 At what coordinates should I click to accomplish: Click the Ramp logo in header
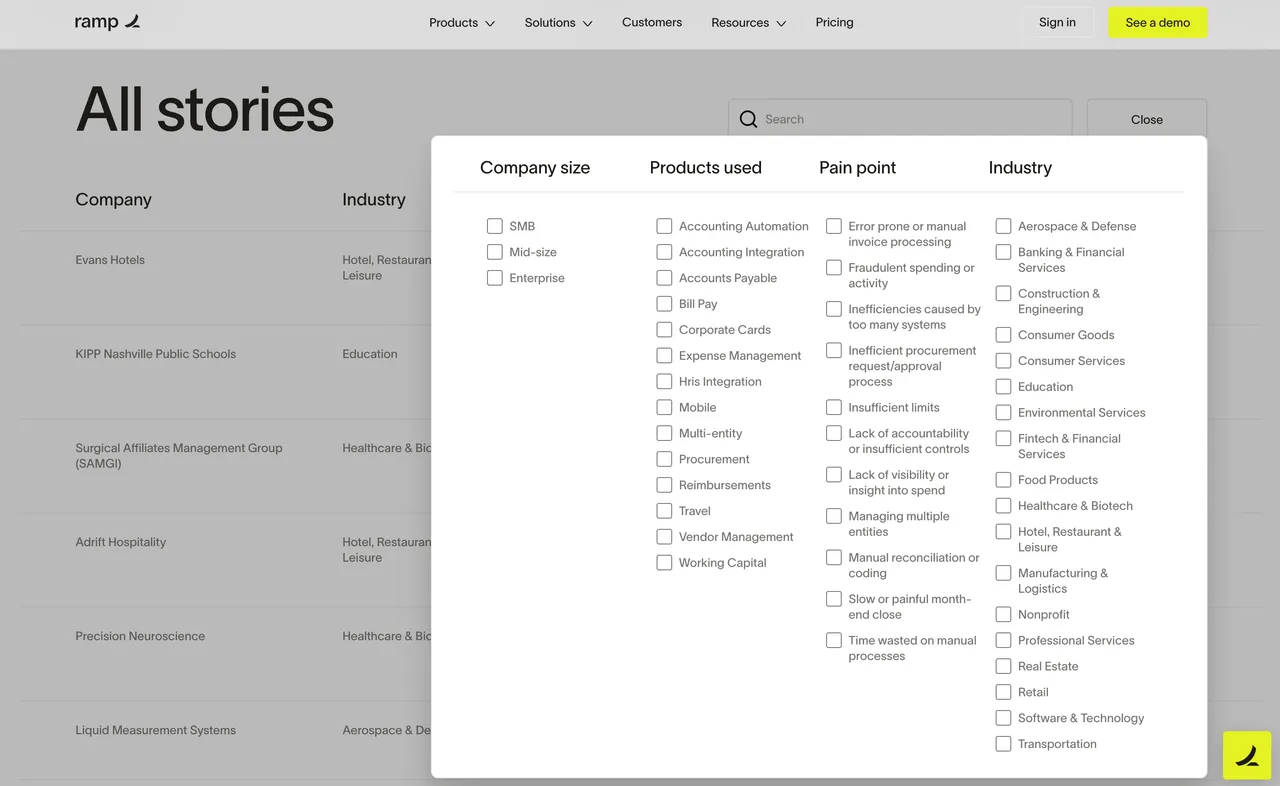tap(107, 22)
